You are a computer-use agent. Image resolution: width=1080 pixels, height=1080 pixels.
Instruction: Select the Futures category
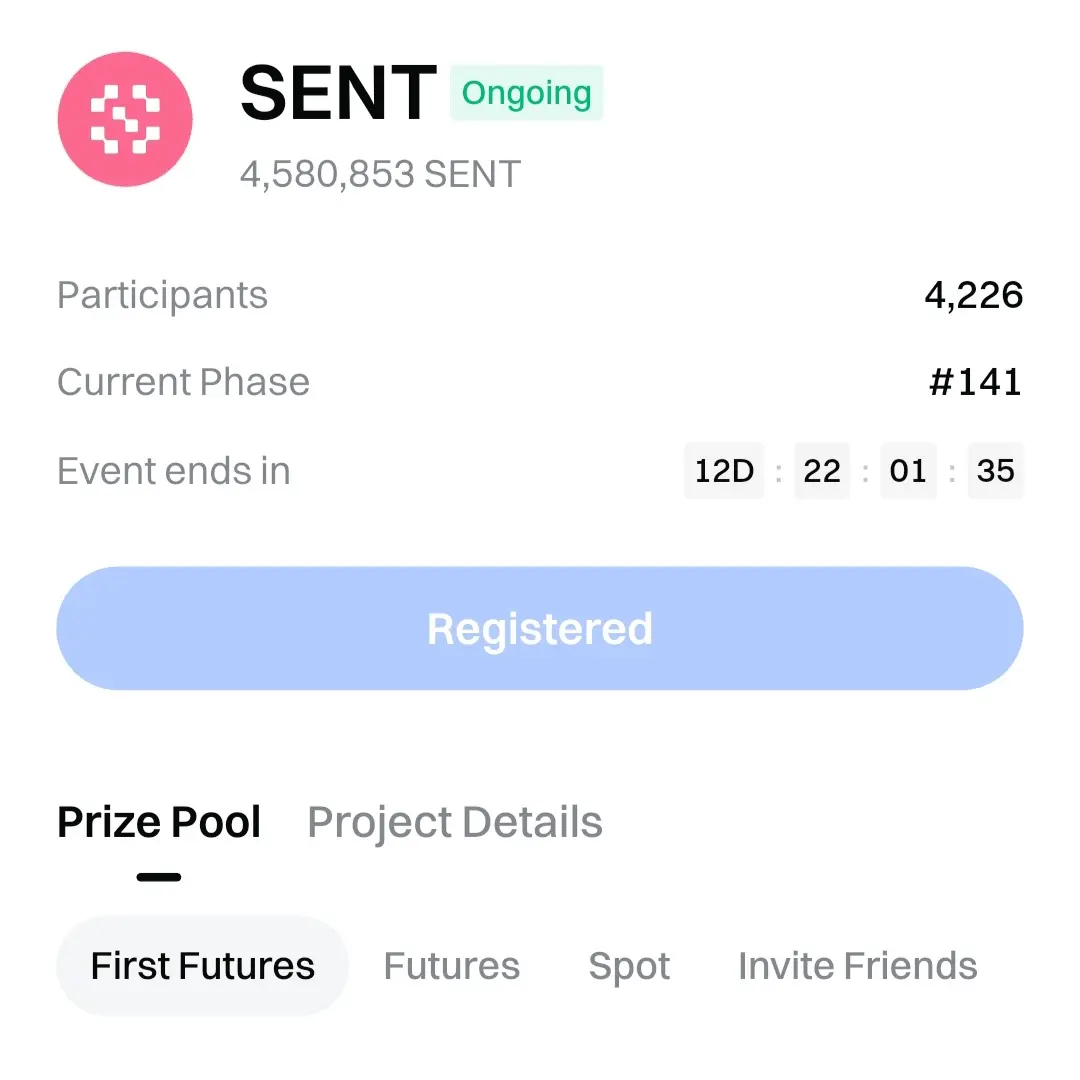(452, 966)
